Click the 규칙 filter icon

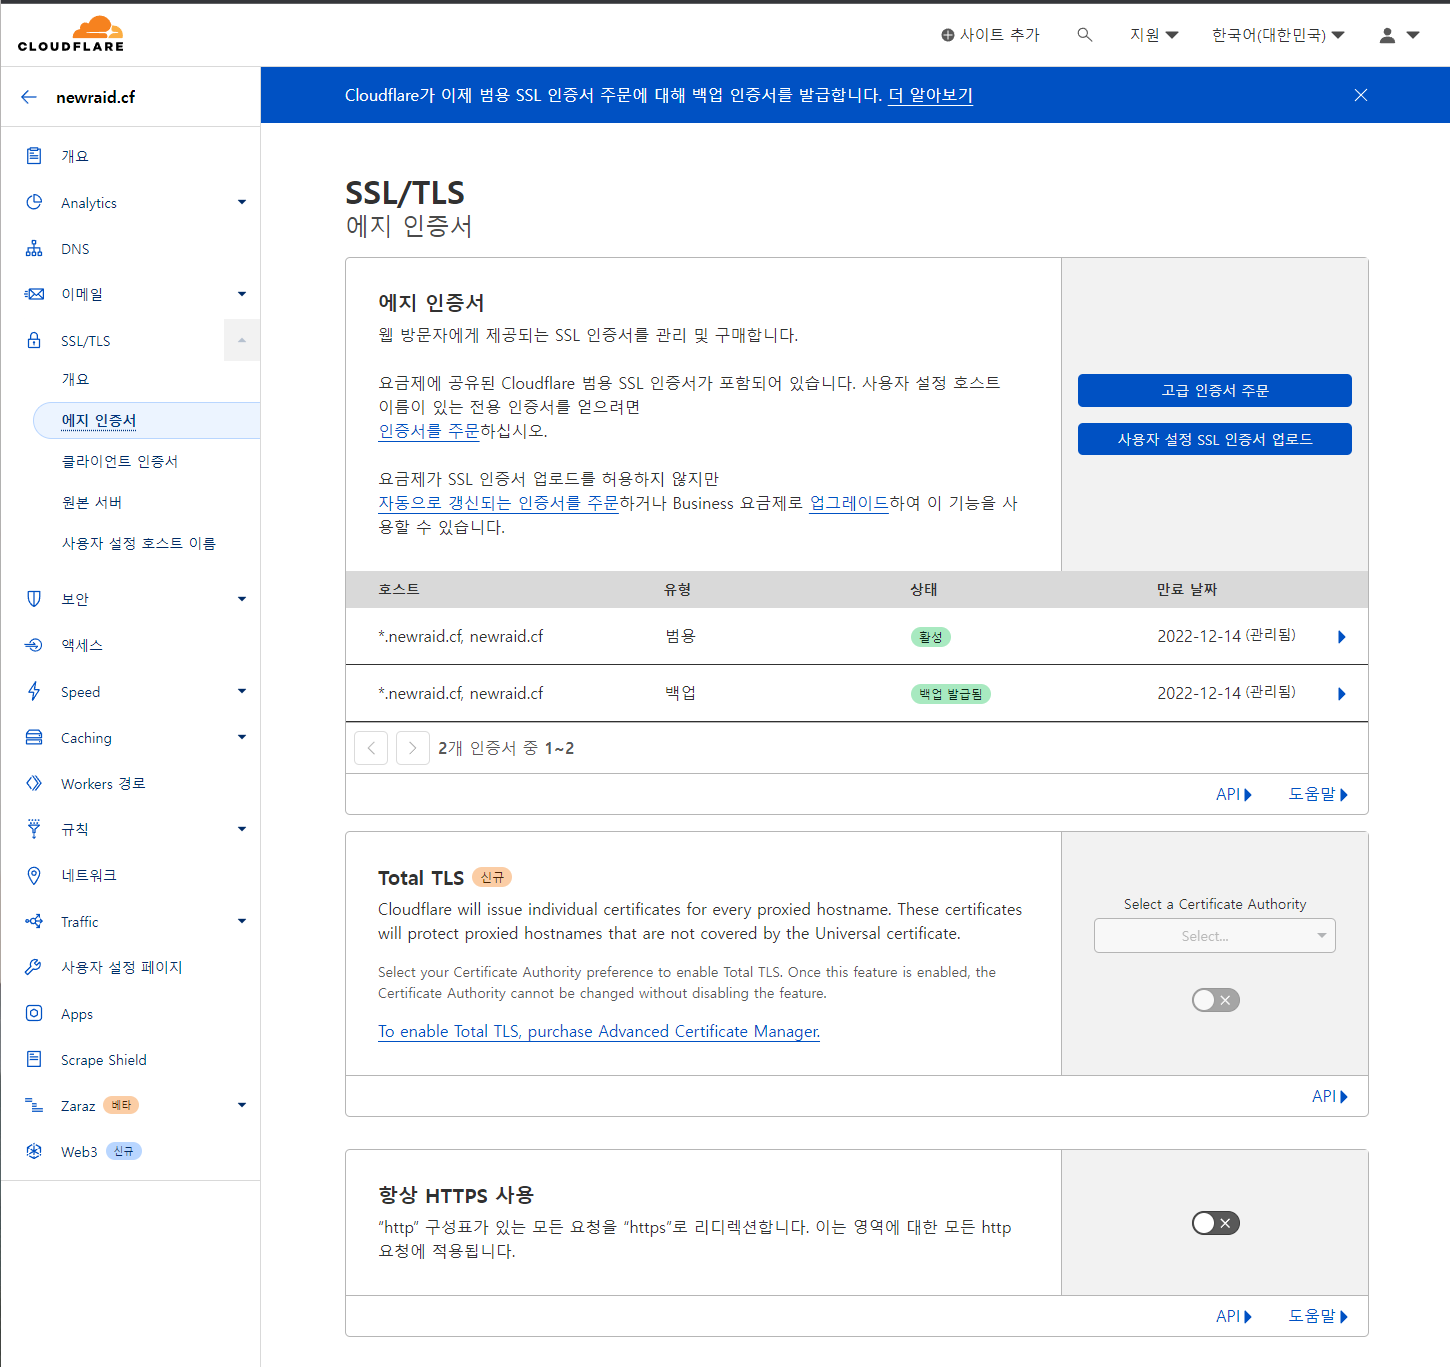[34, 828]
